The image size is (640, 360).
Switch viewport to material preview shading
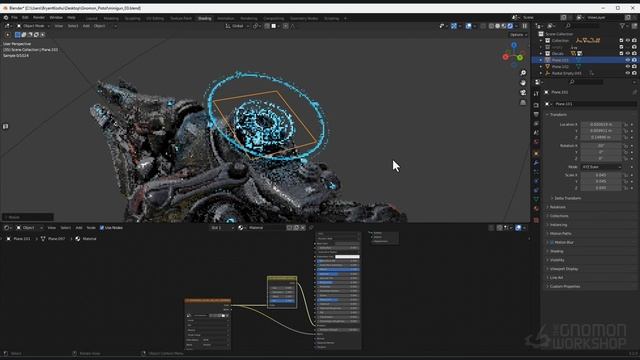[504, 26]
